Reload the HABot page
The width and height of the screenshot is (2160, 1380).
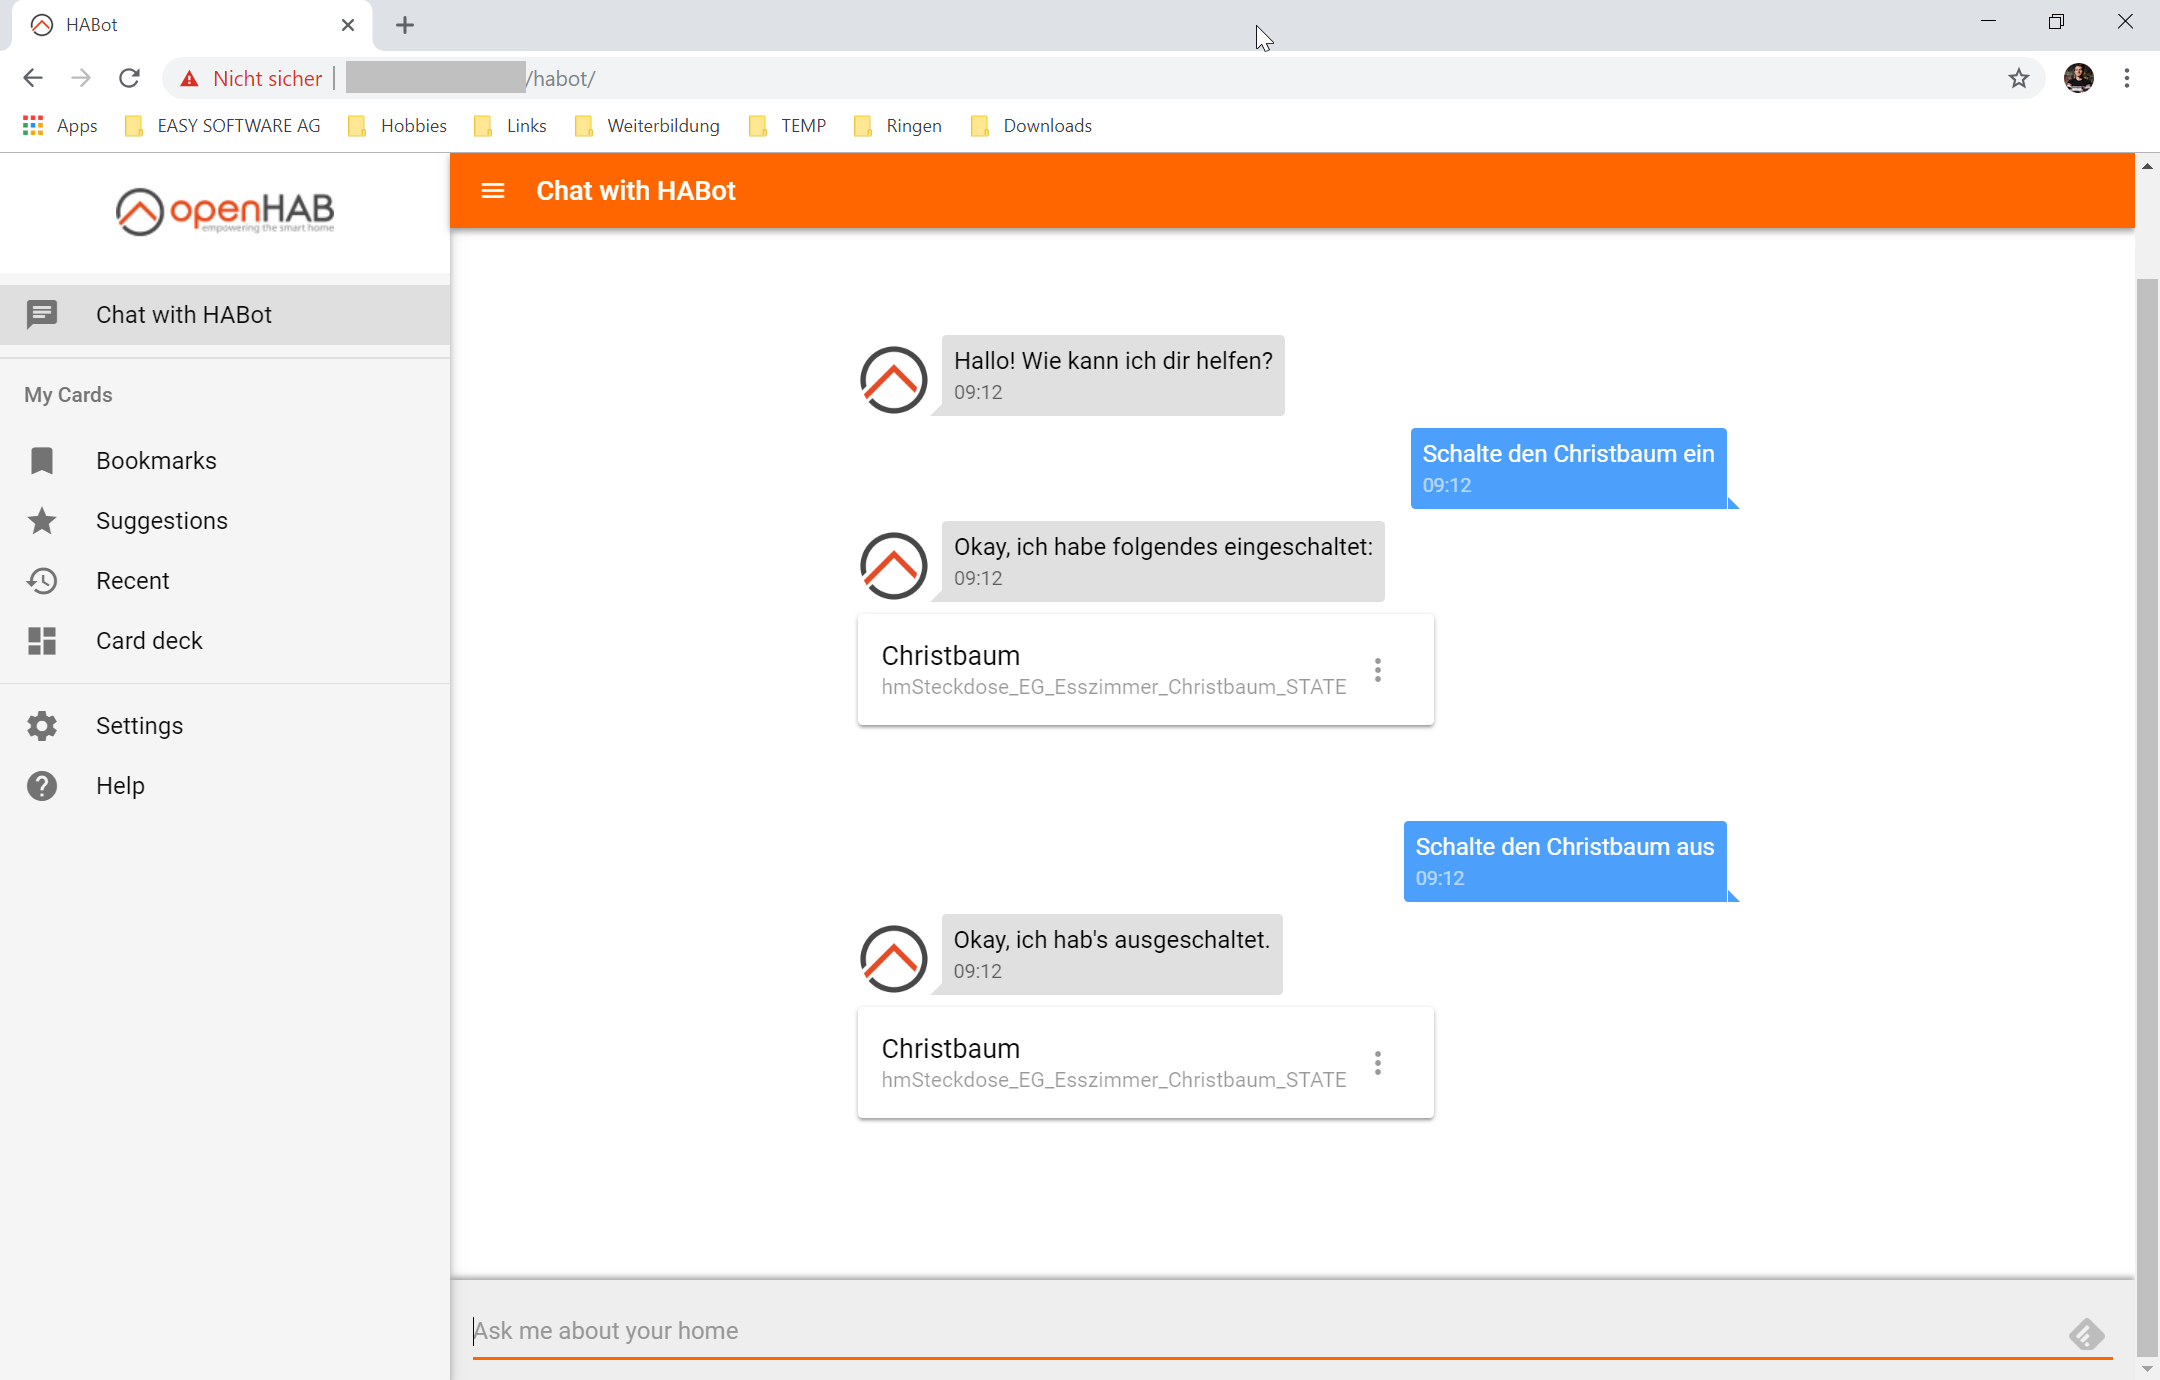pyautogui.click(x=129, y=78)
